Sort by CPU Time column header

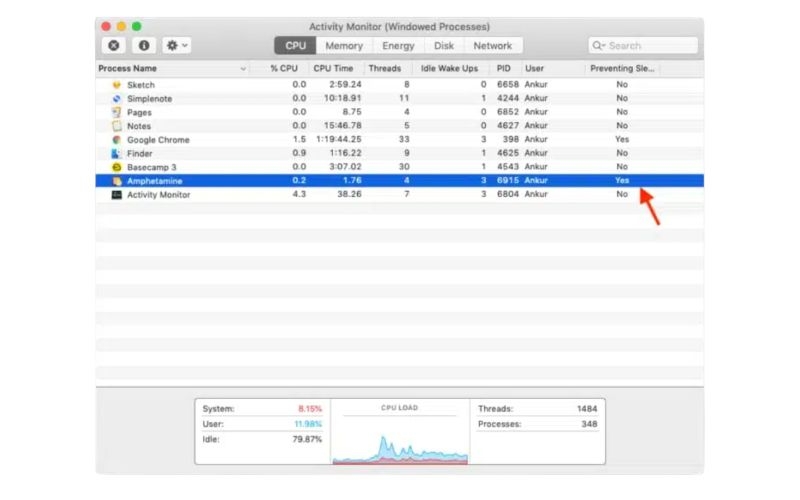(x=333, y=68)
